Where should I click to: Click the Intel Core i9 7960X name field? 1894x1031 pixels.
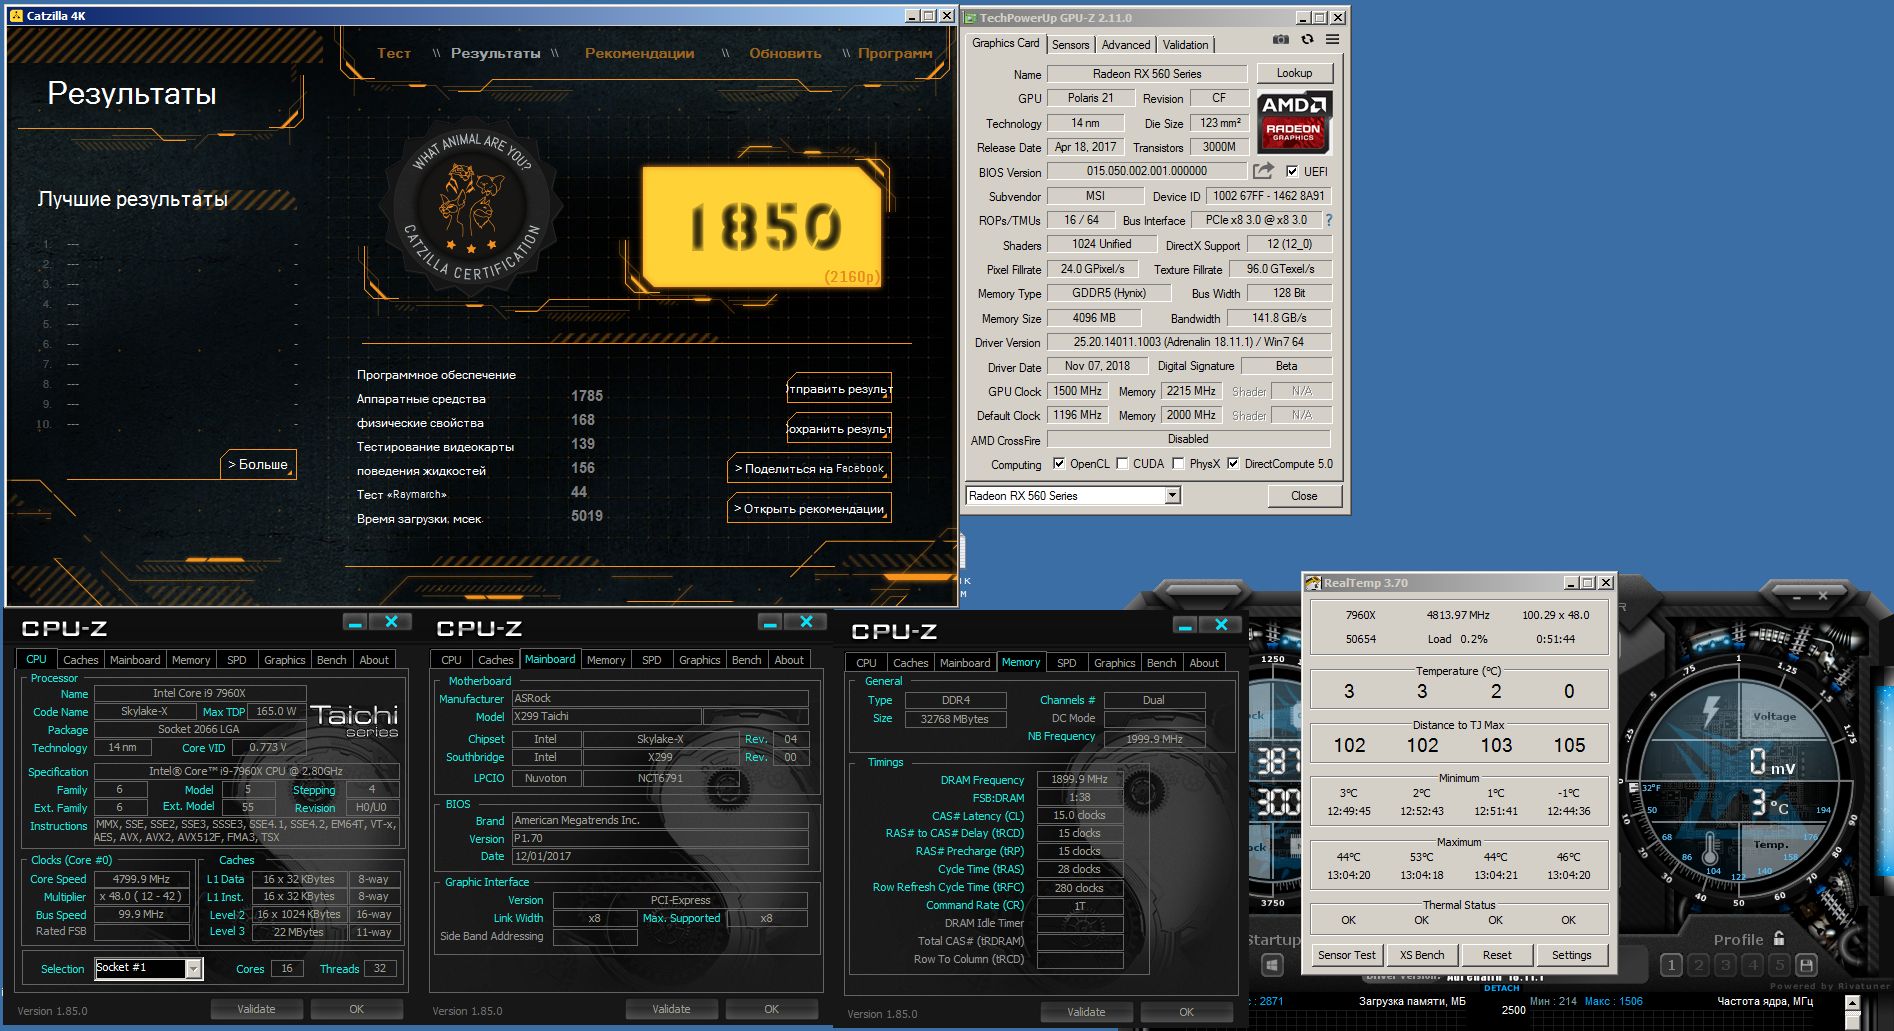pos(200,693)
